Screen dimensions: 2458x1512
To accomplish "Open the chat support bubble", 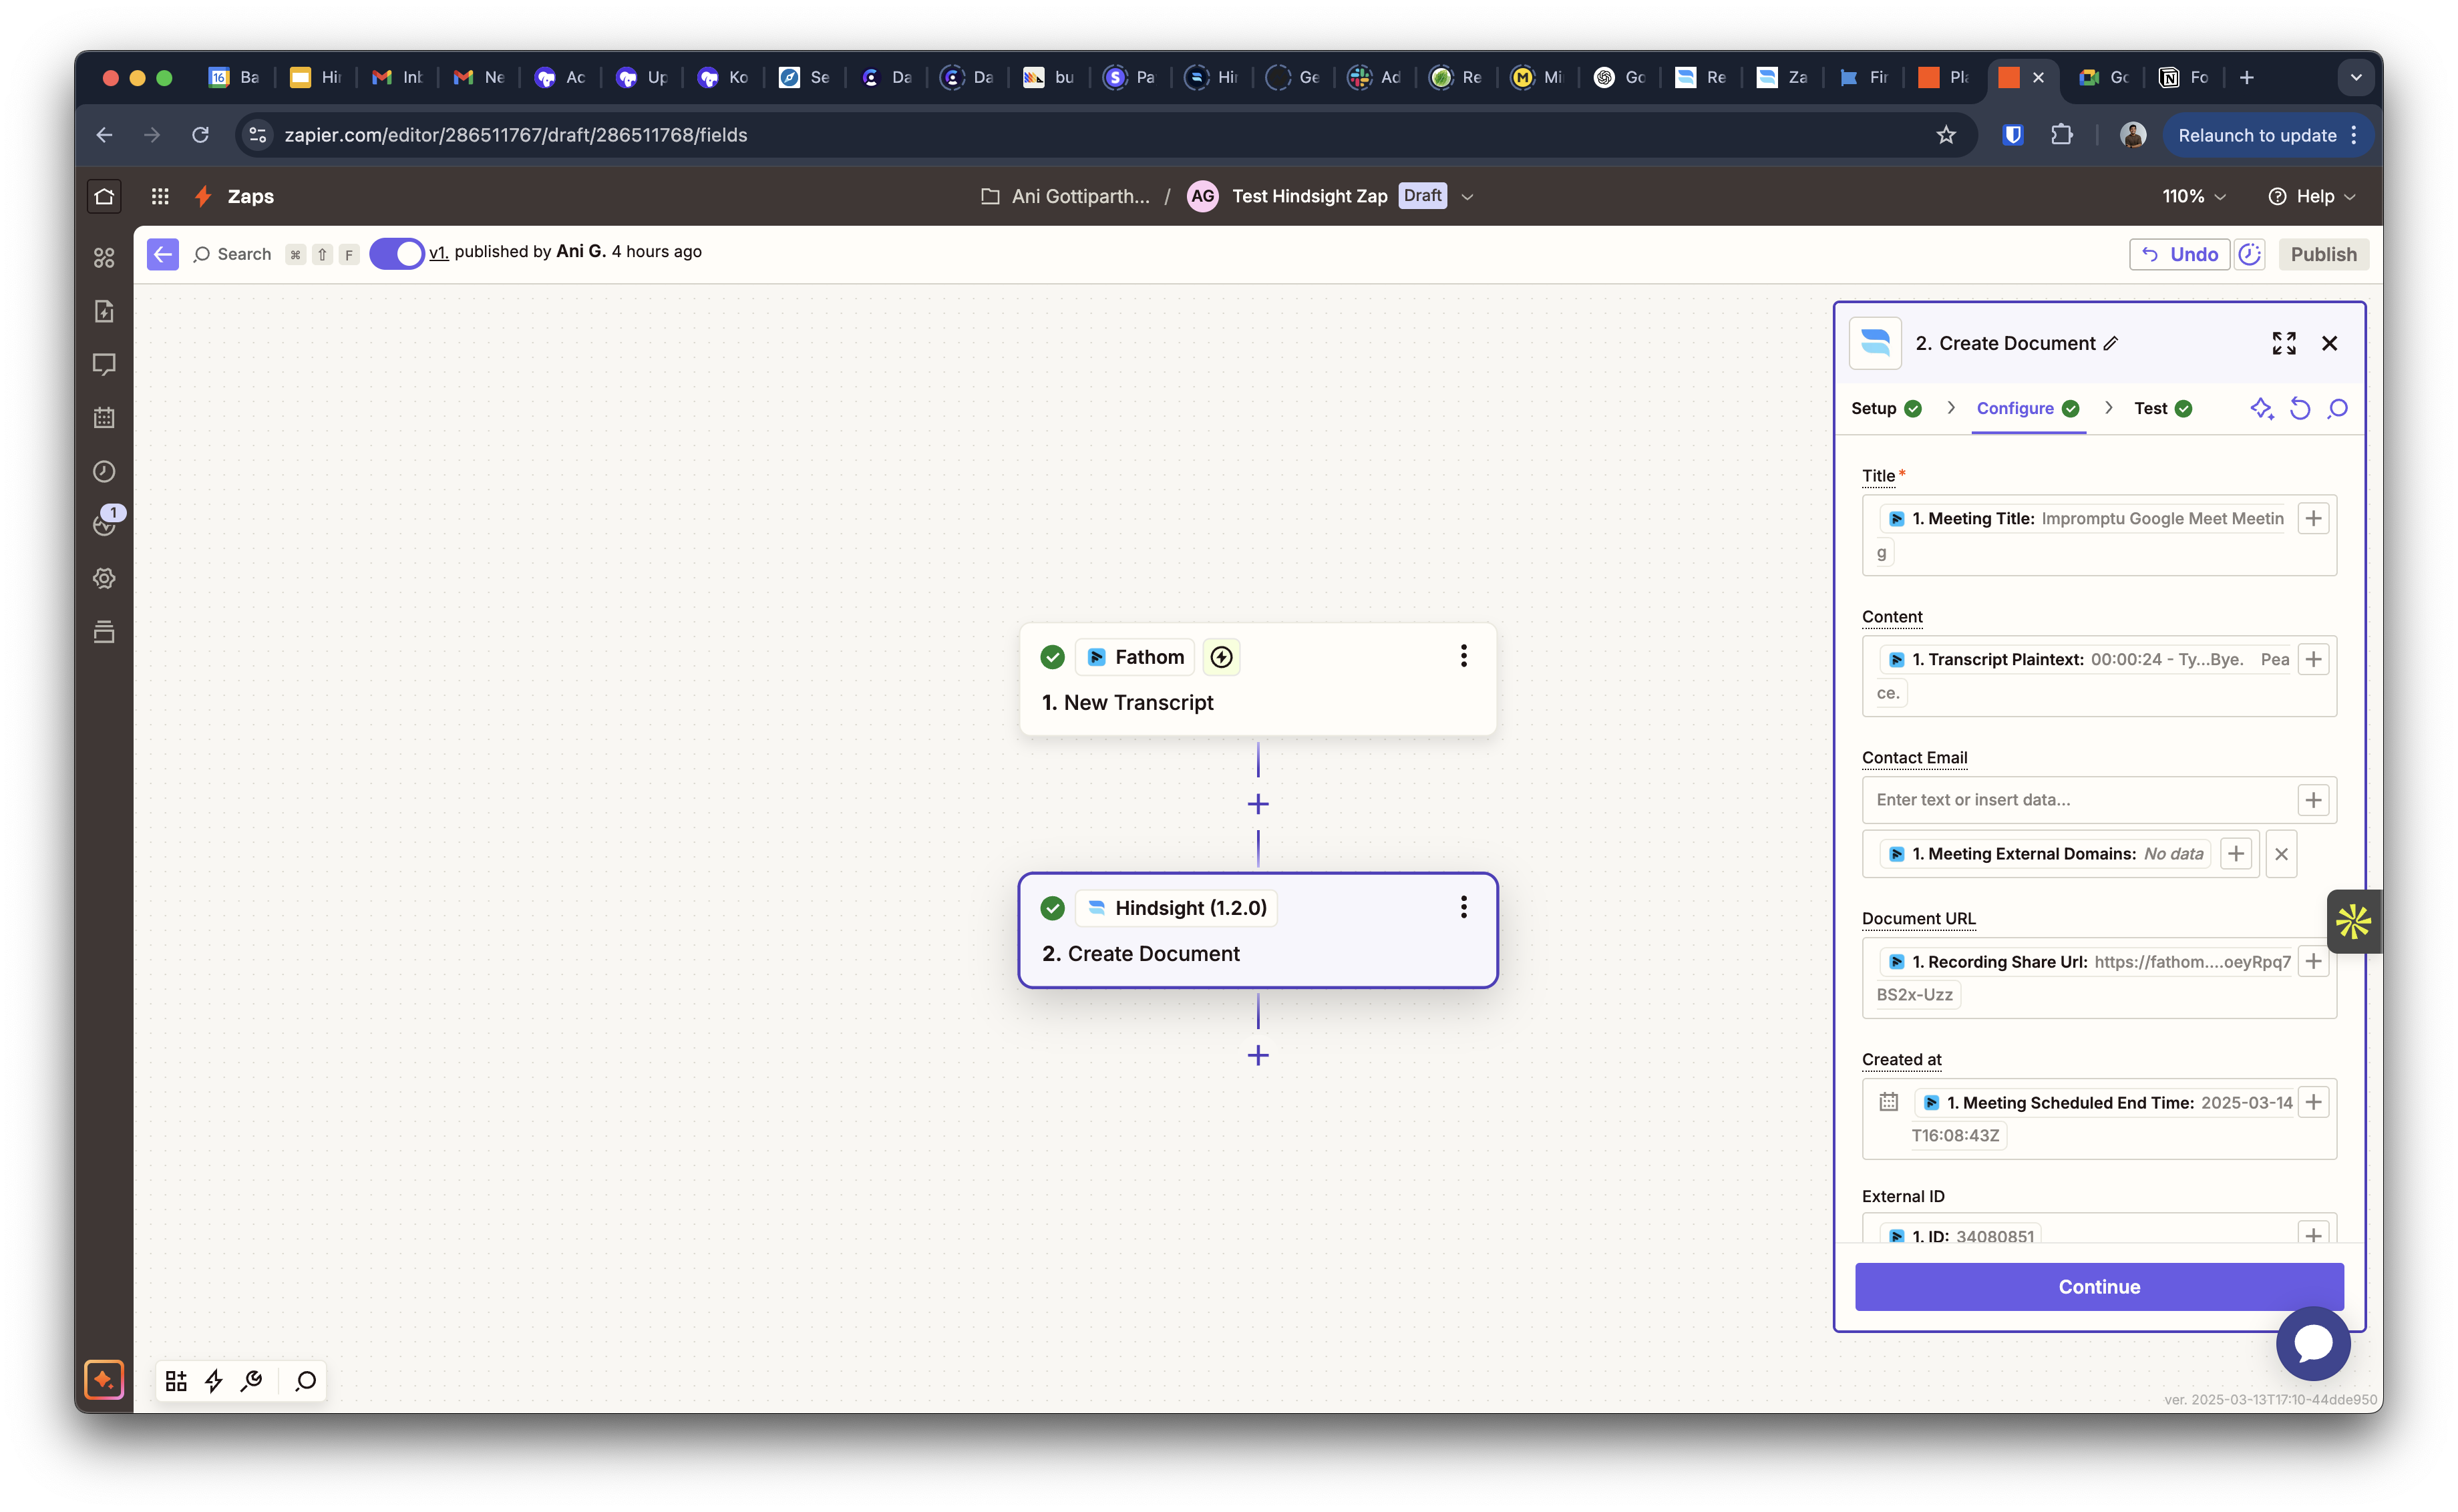I will [x=2312, y=1343].
